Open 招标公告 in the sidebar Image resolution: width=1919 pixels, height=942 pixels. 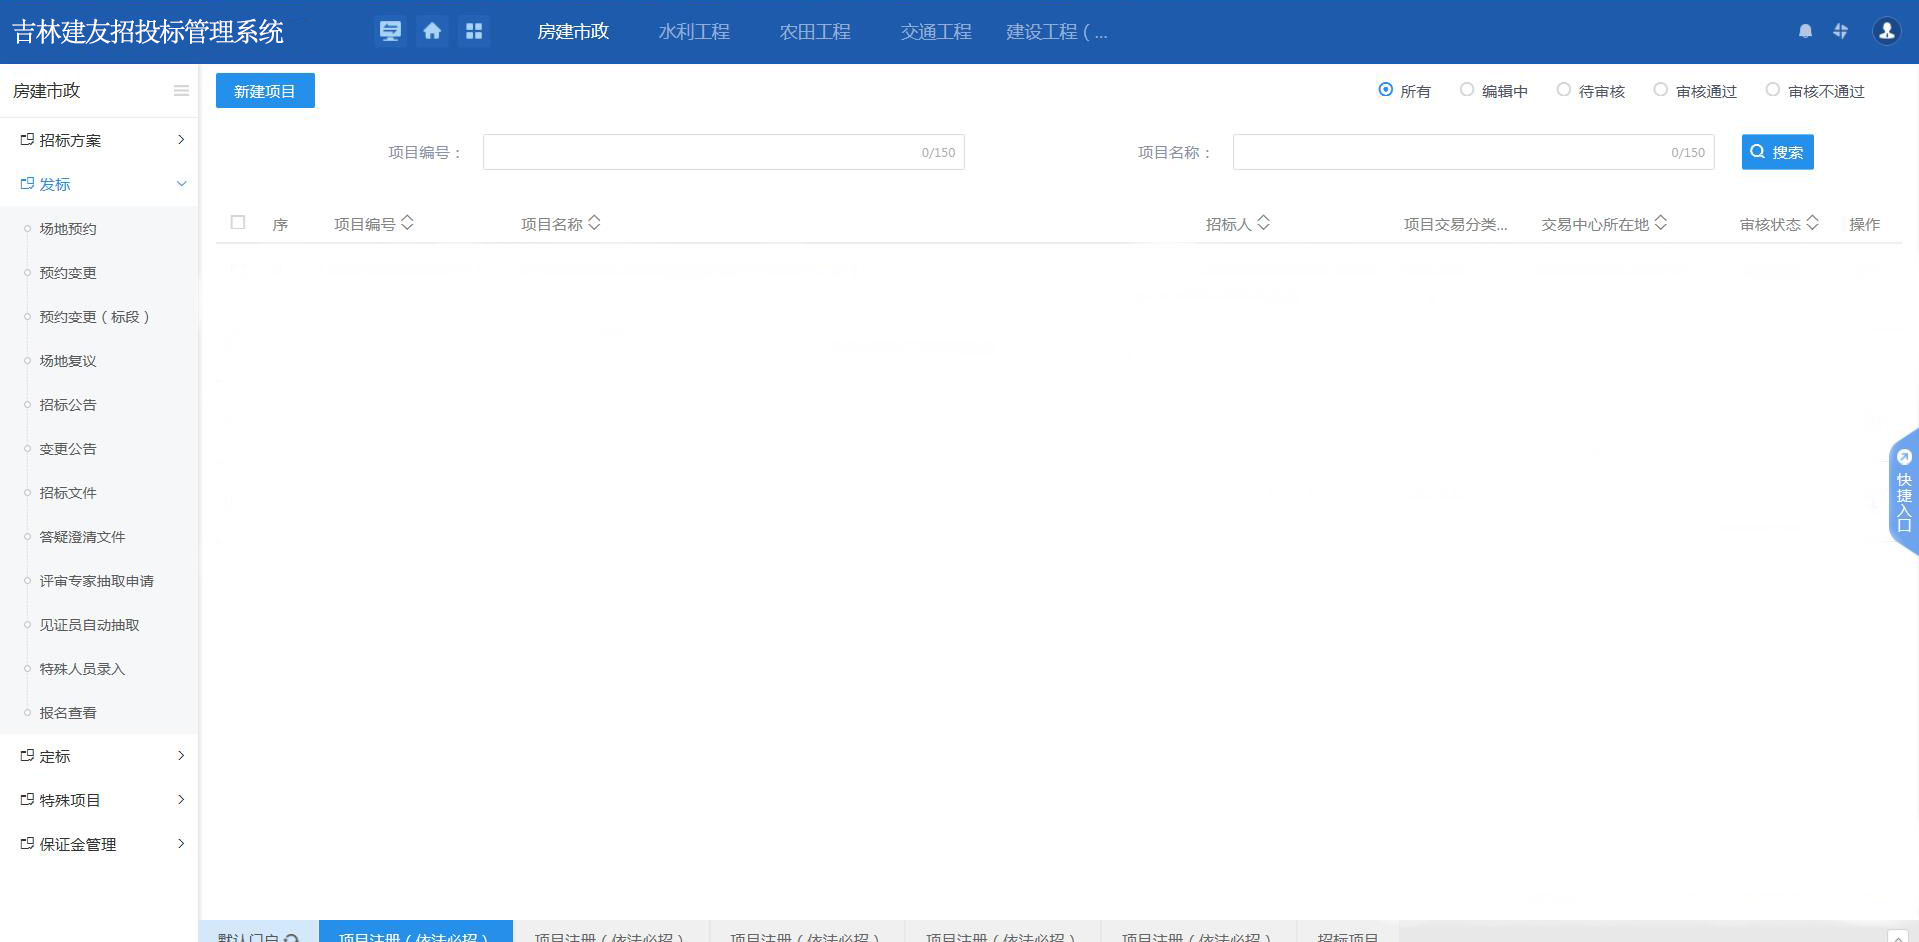pyautogui.click(x=68, y=405)
